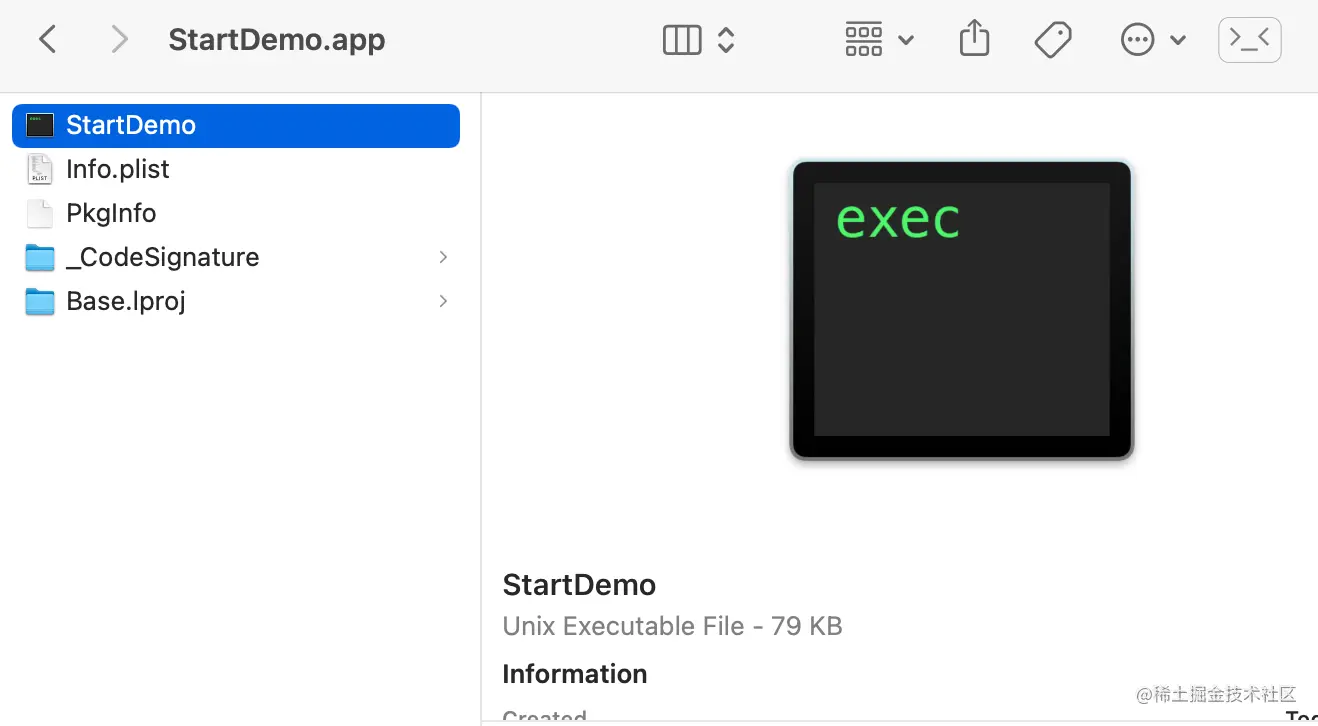The width and height of the screenshot is (1318, 726).
Task: Open the Share menu icon
Action: click(974, 40)
